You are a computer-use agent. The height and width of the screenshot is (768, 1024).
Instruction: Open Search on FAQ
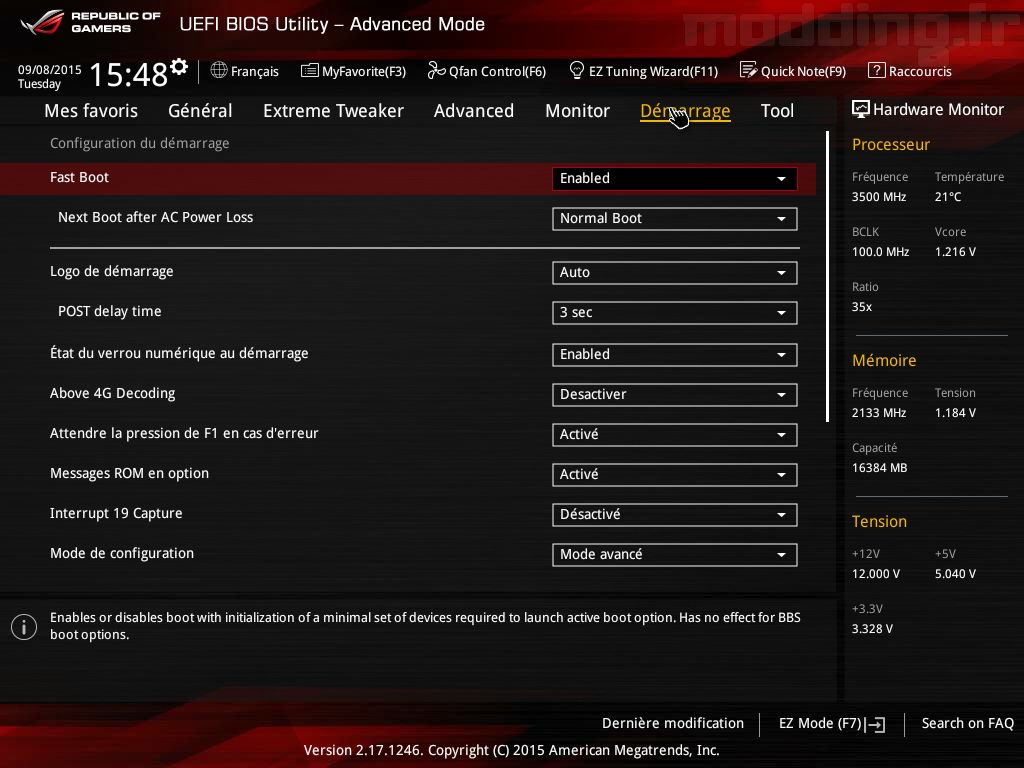(x=968, y=724)
